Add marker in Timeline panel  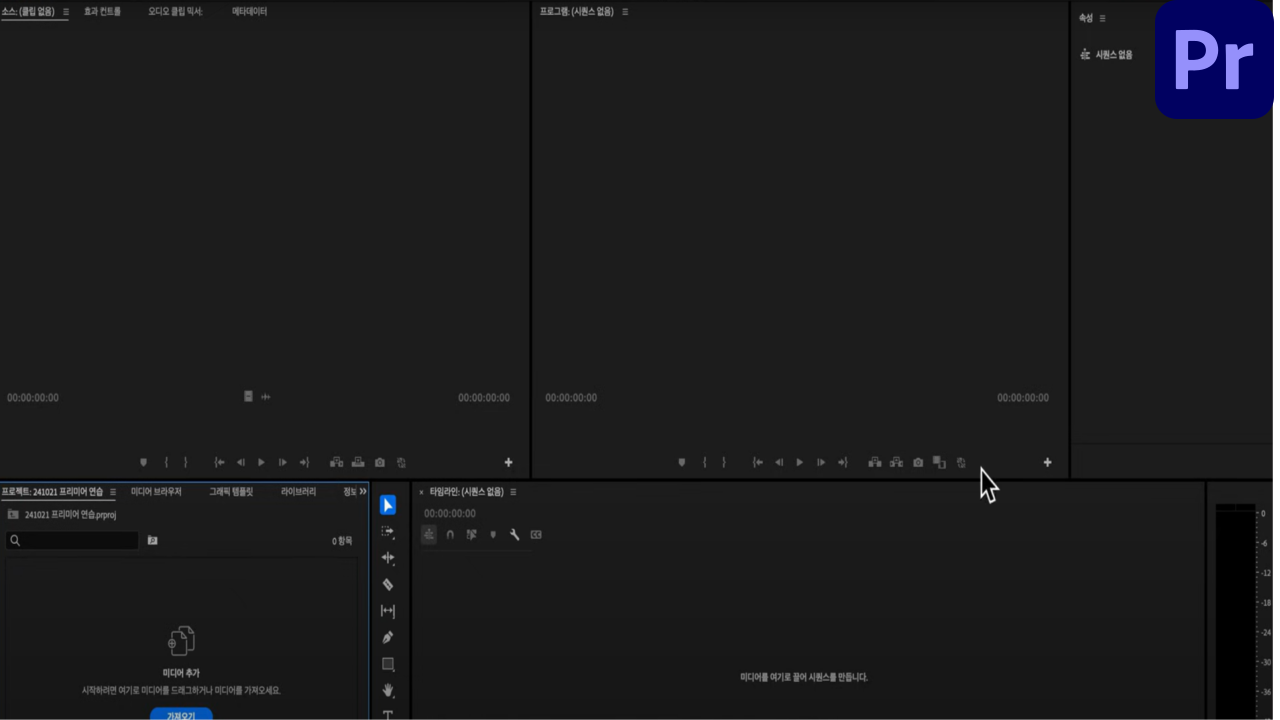click(493, 535)
